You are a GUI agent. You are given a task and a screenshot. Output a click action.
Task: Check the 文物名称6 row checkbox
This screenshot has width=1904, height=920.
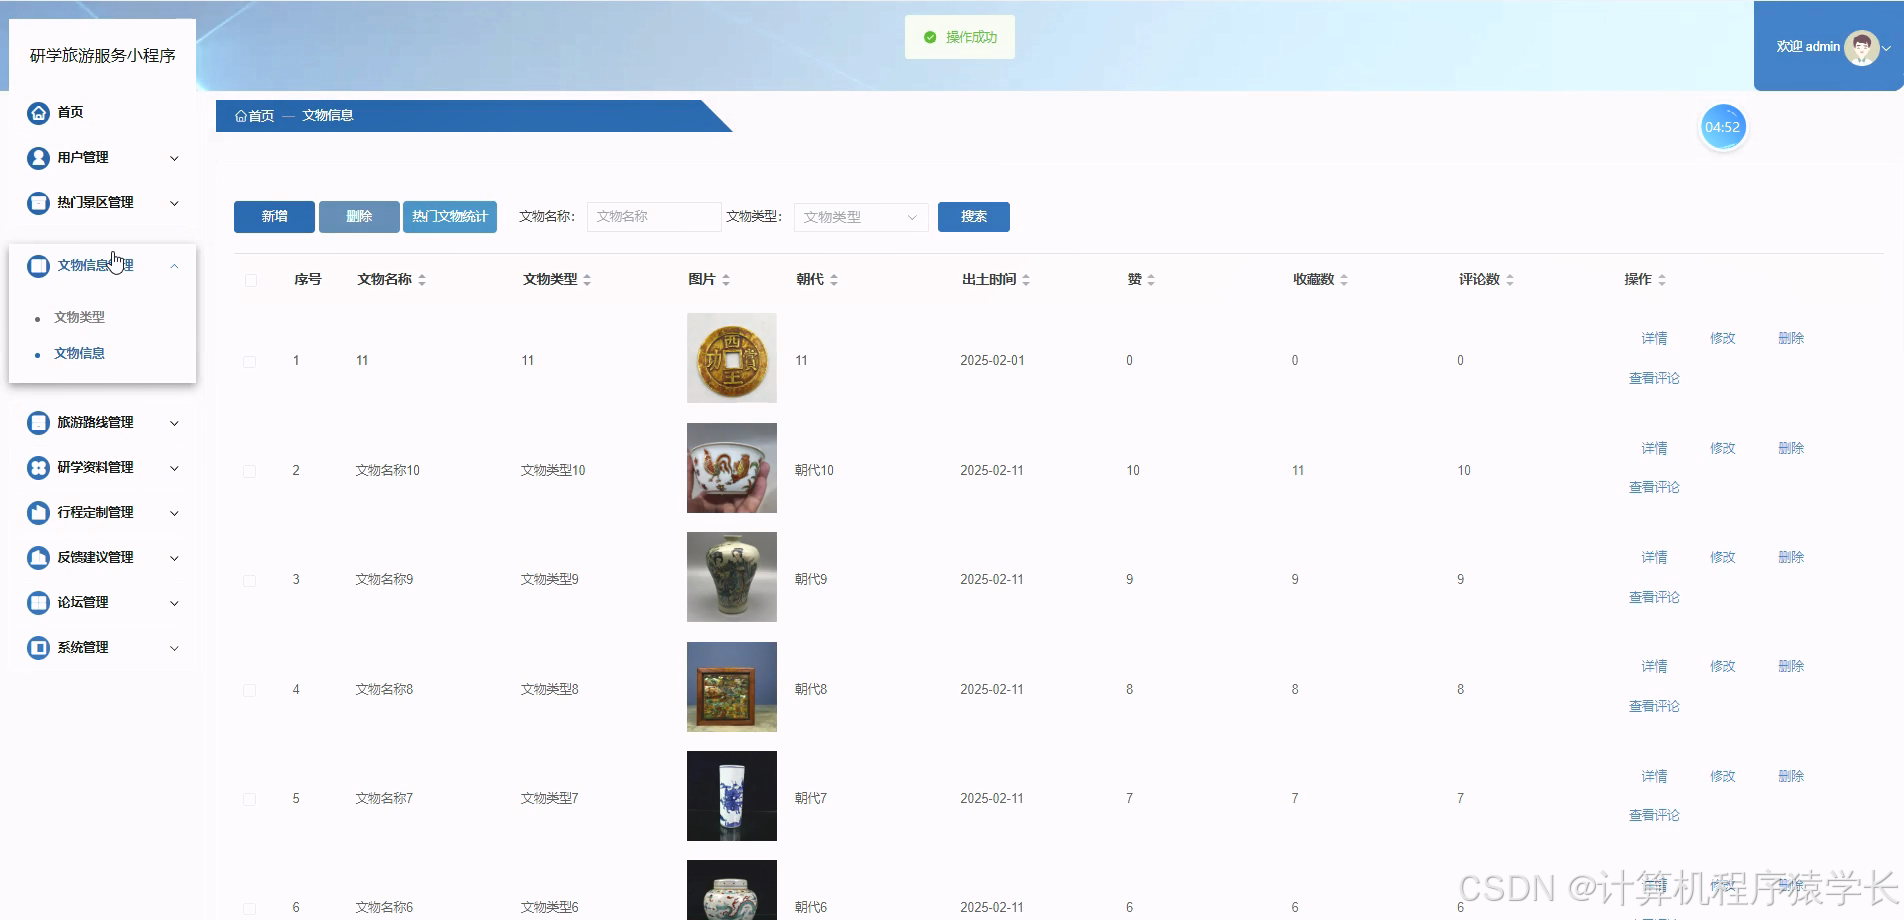(249, 908)
